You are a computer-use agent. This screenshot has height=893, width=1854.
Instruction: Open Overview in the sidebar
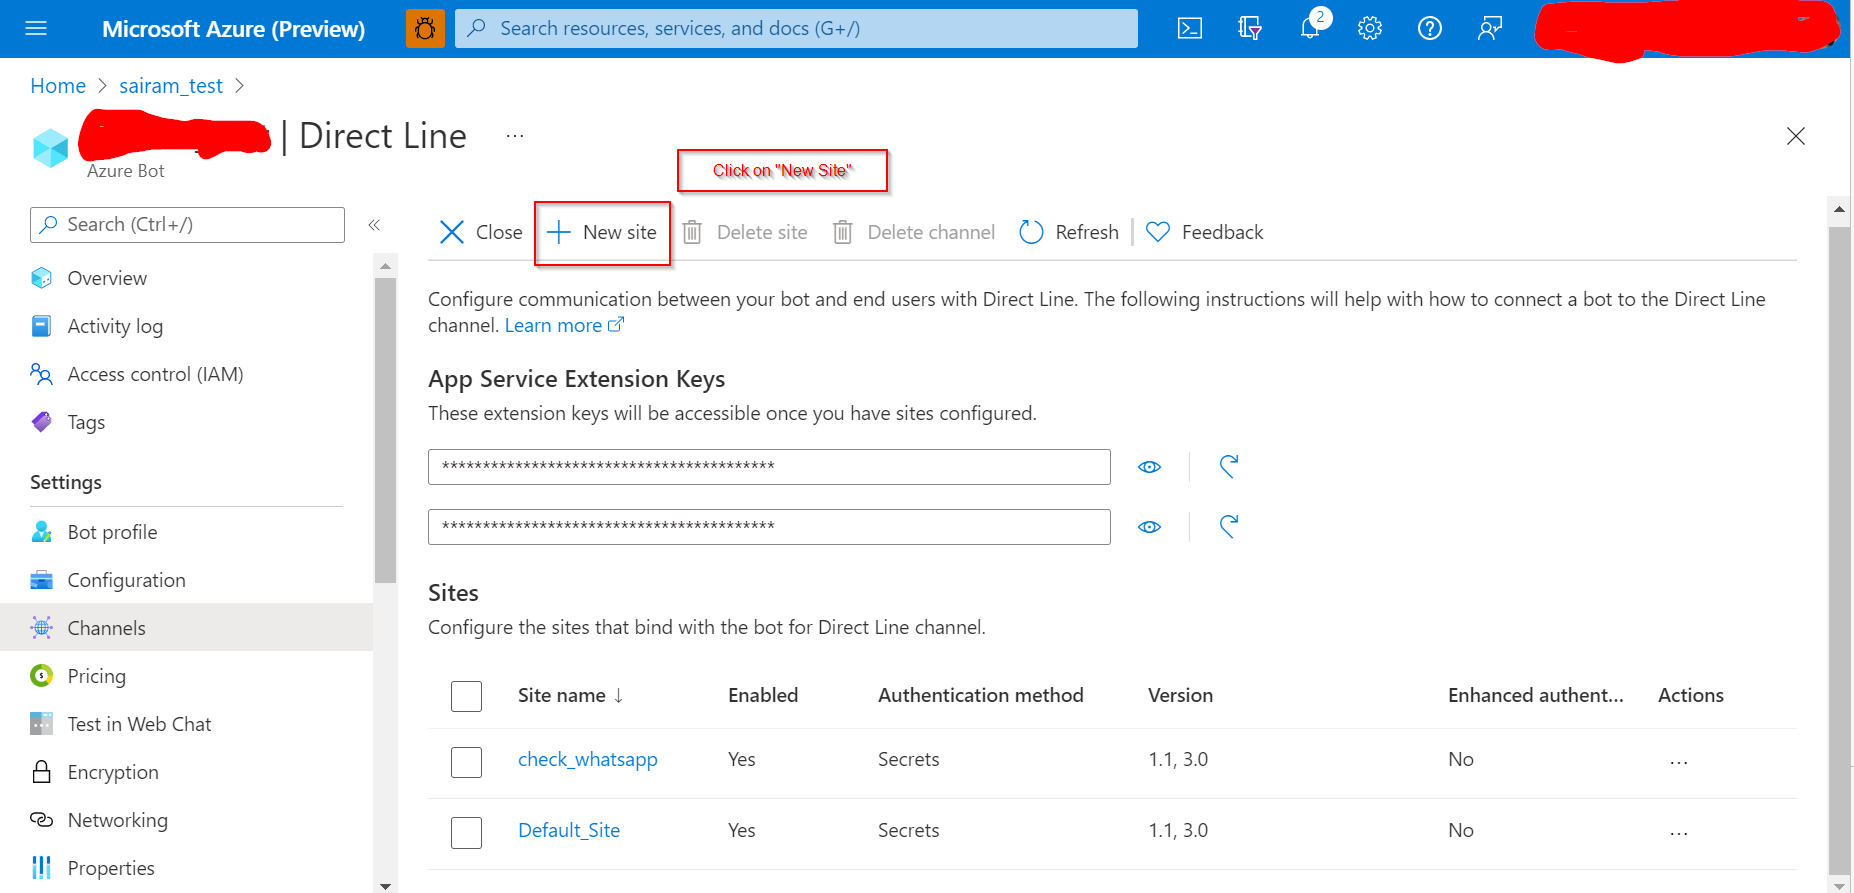coord(107,278)
